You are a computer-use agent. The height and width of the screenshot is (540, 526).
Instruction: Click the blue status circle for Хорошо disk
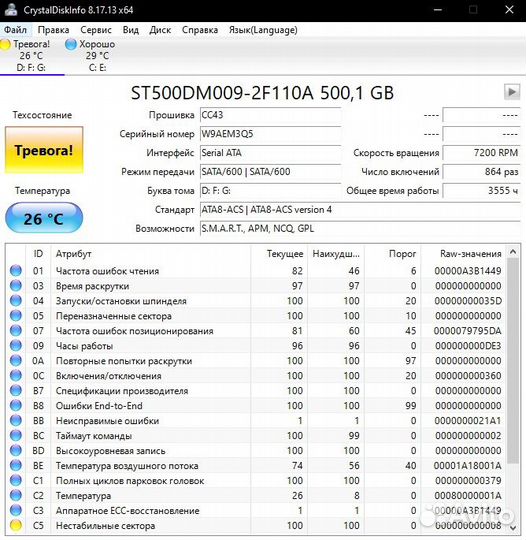pos(71,44)
